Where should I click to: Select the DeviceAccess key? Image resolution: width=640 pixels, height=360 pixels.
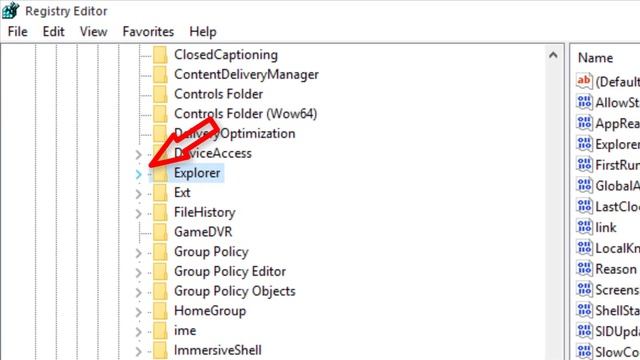coord(213,153)
